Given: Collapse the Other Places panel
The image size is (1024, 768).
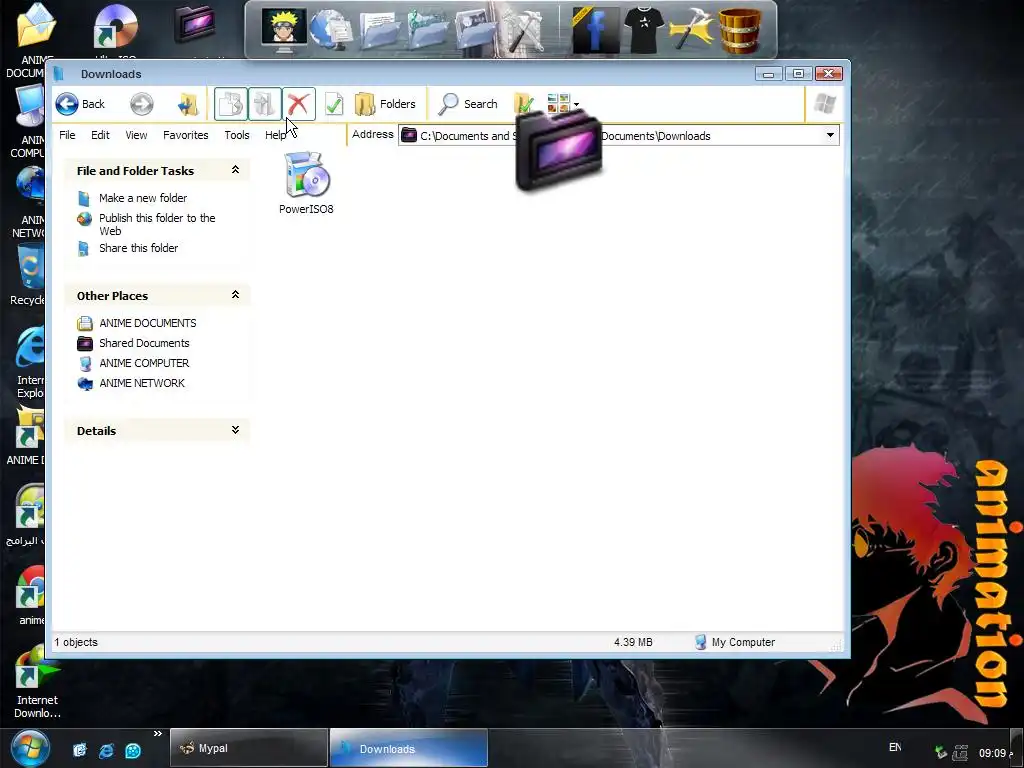Looking at the screenshot, I should [x=235, y=295].
